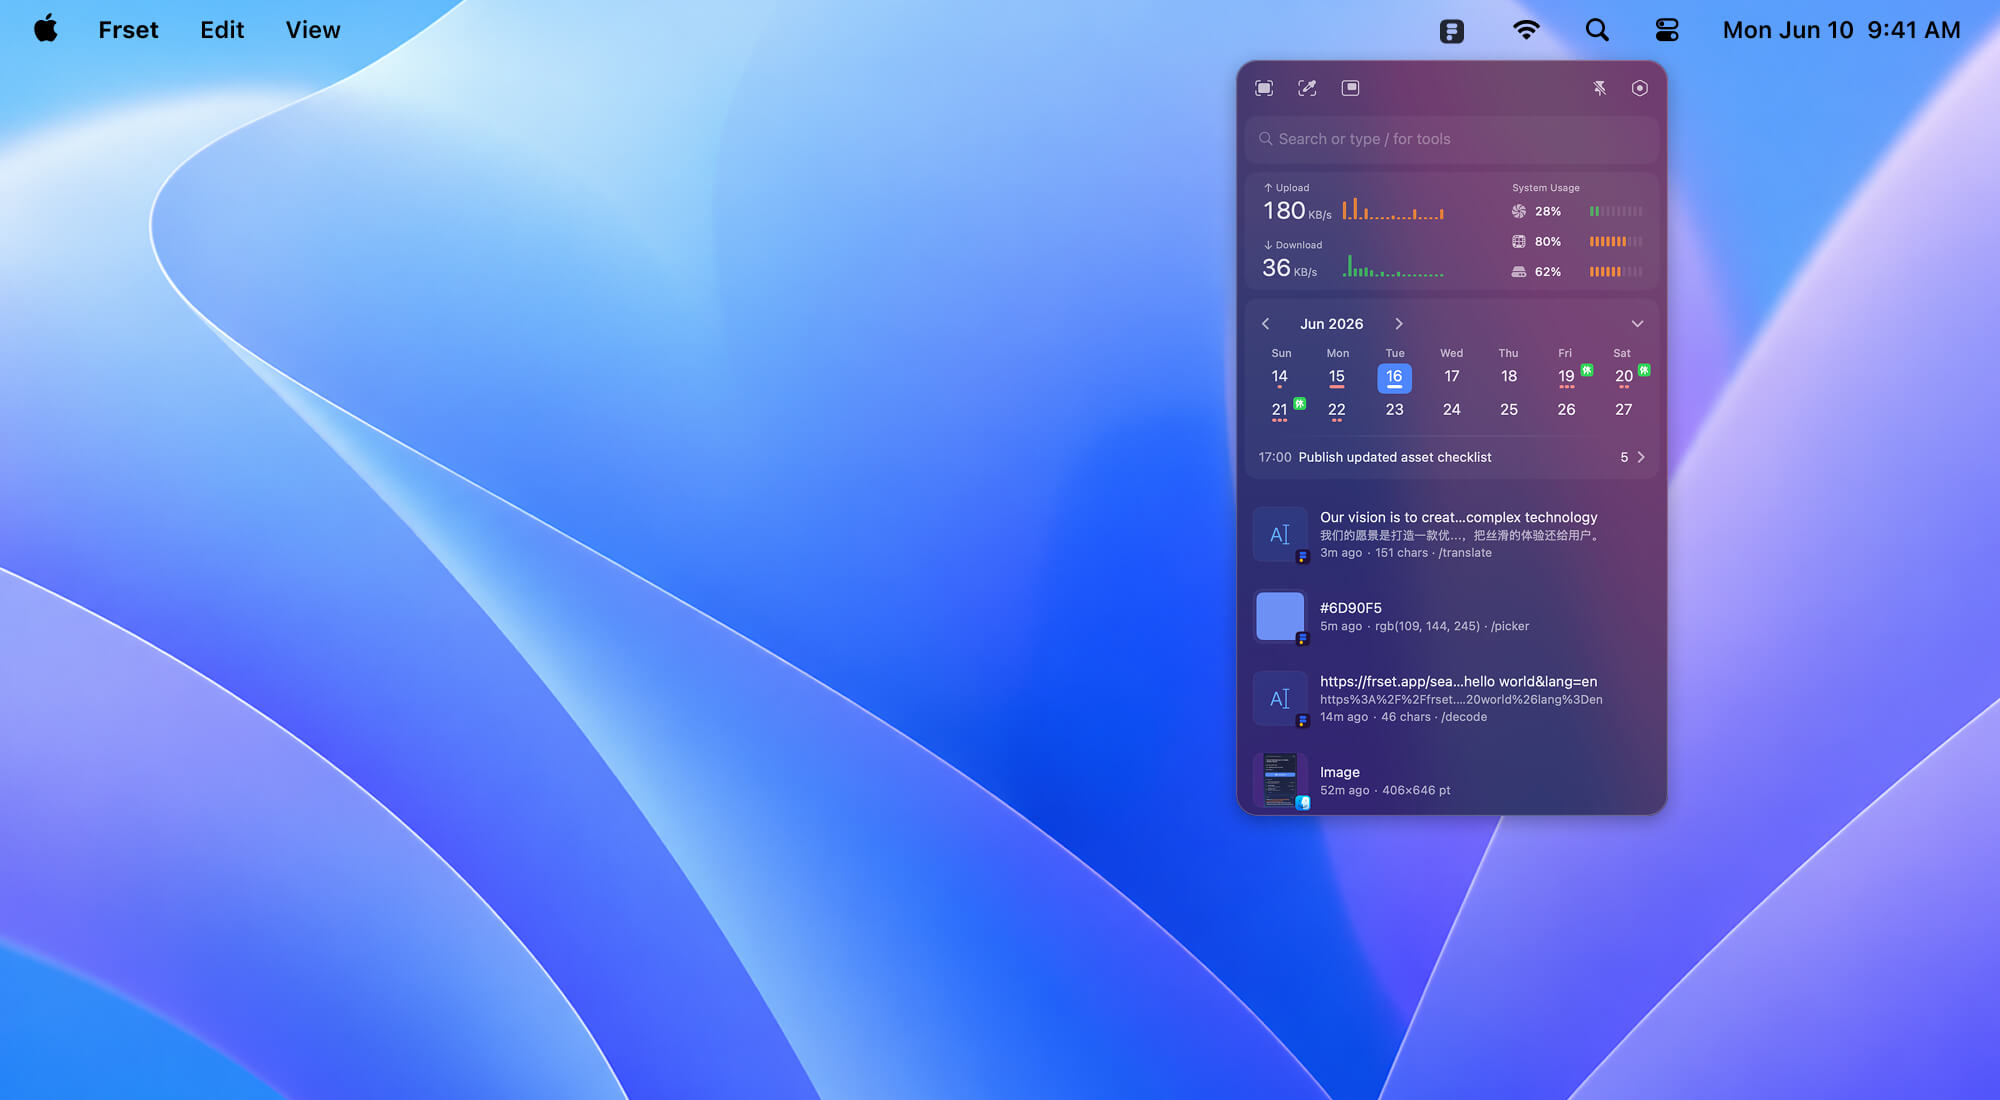This screenshot has width=2000, height=1100.
Task: Select June 25 in calendar
Action: 1509,410
